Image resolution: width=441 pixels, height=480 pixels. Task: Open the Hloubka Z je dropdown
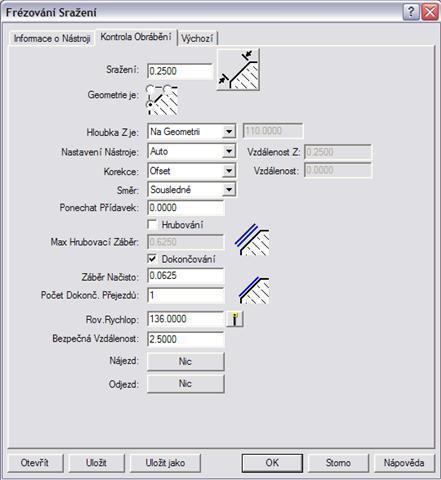point(229,132)
